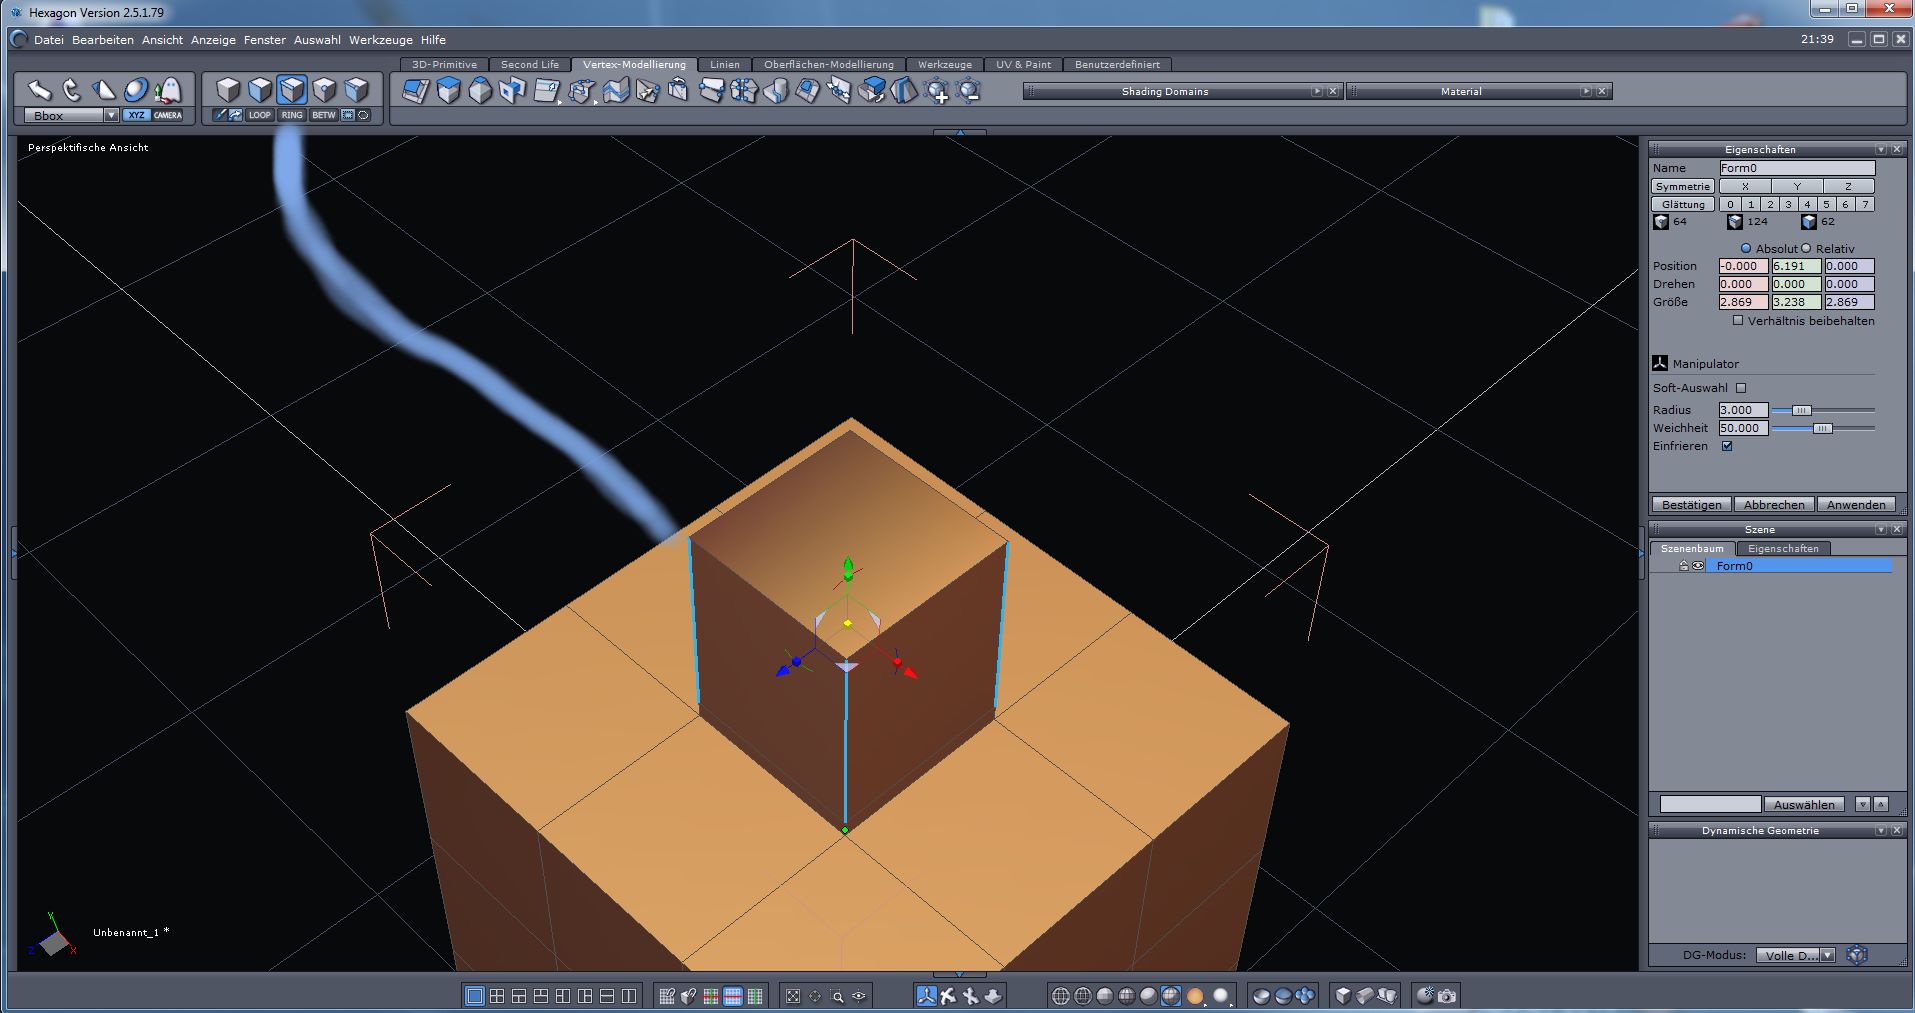Click the Radius slider handle
The image size is (1915, 1013).
(x=1801, y=410)
